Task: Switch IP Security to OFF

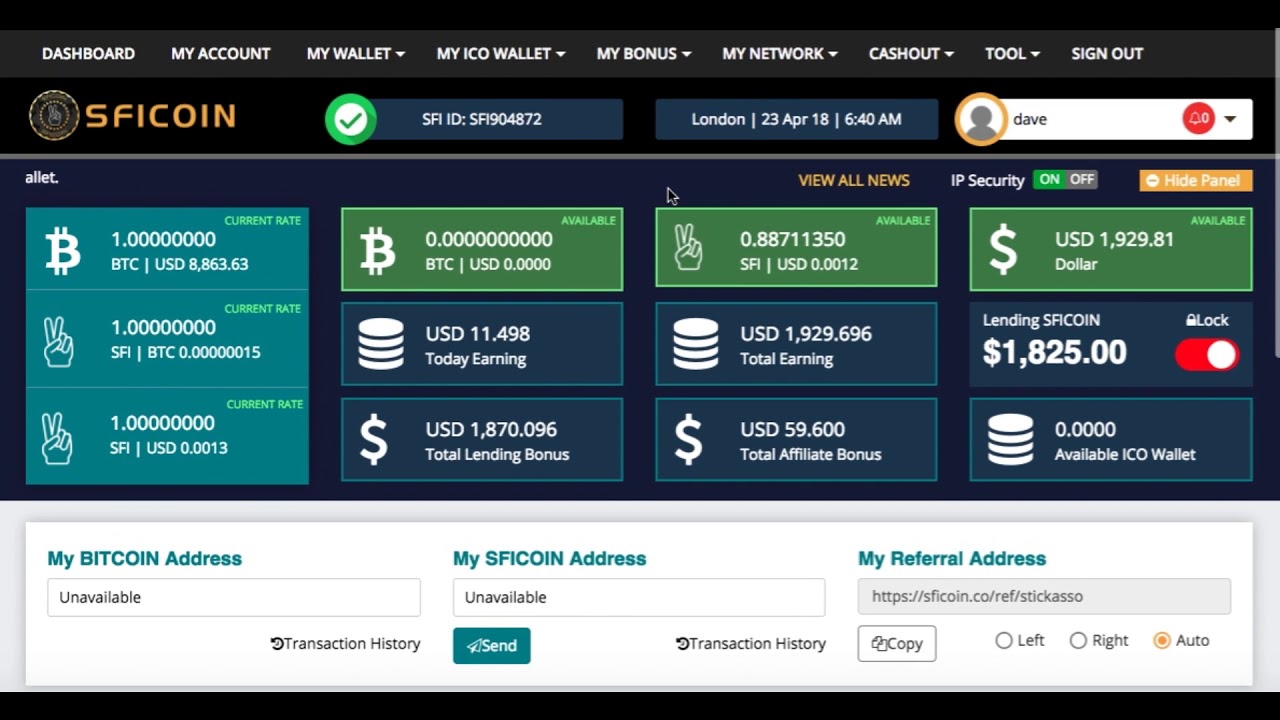Action: (1081, 179)
